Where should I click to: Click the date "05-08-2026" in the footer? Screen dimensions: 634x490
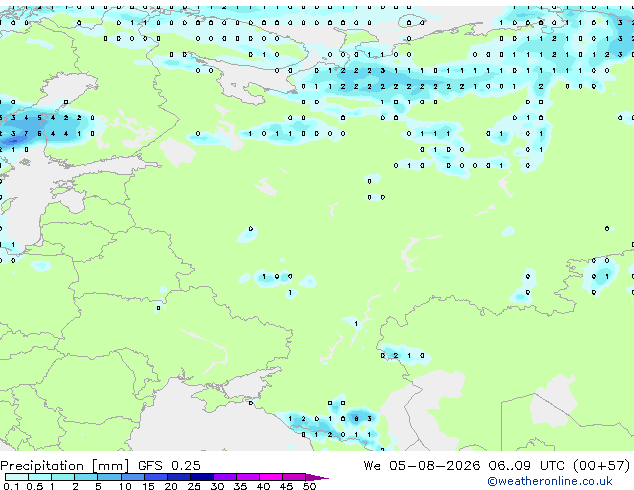point(435,466)
